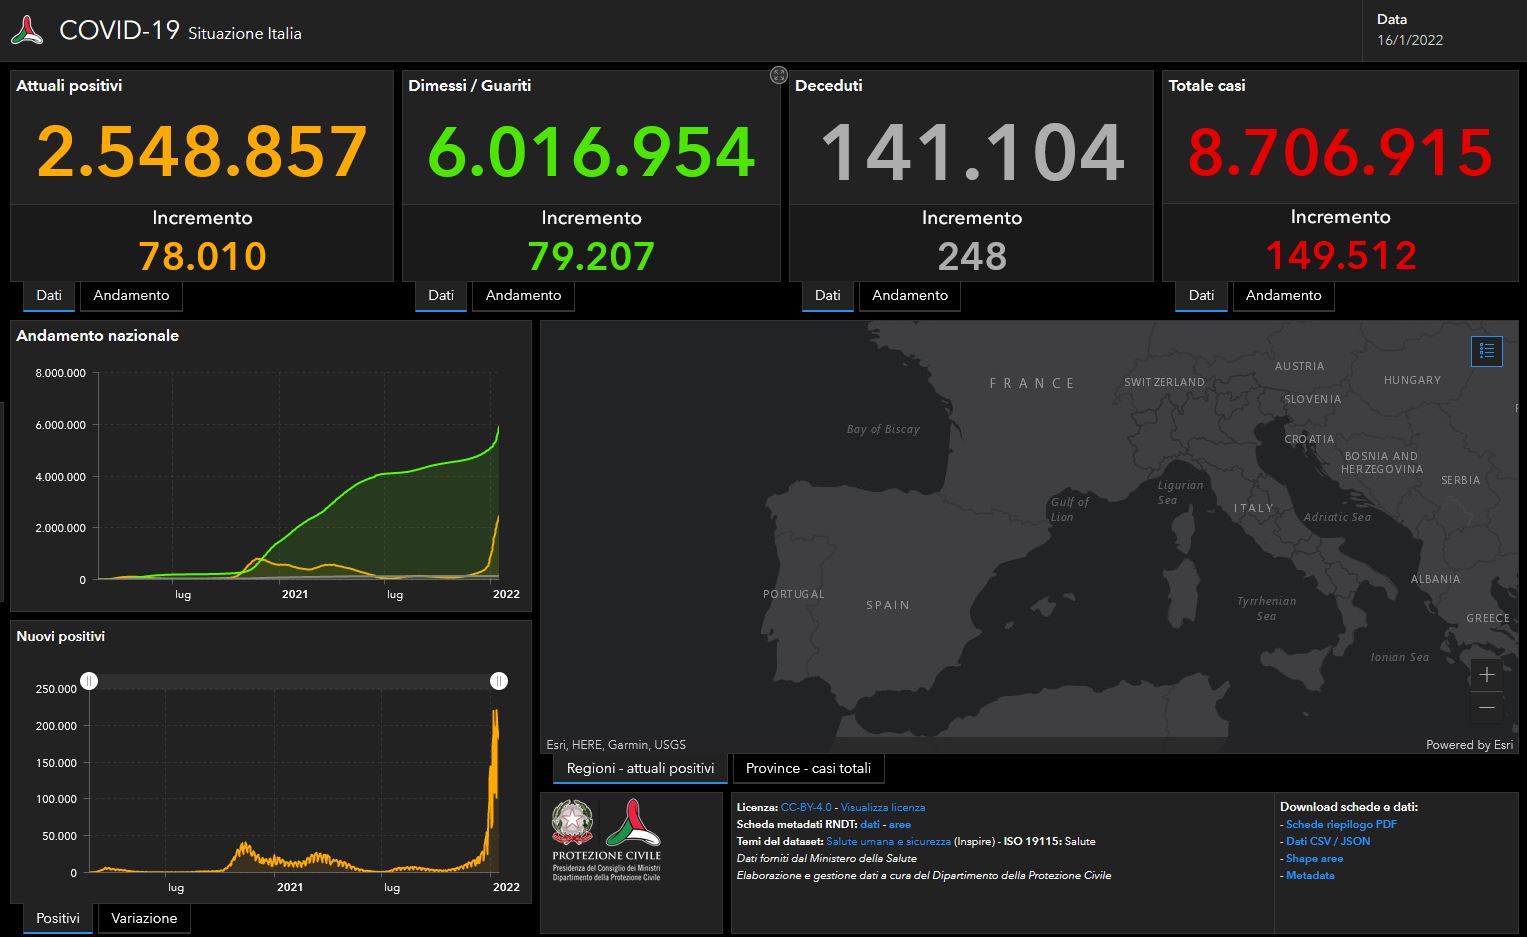This screenshot has height=937, width=1527.
Task: Open the map legend panel
Action: (x=1486, y=351)
